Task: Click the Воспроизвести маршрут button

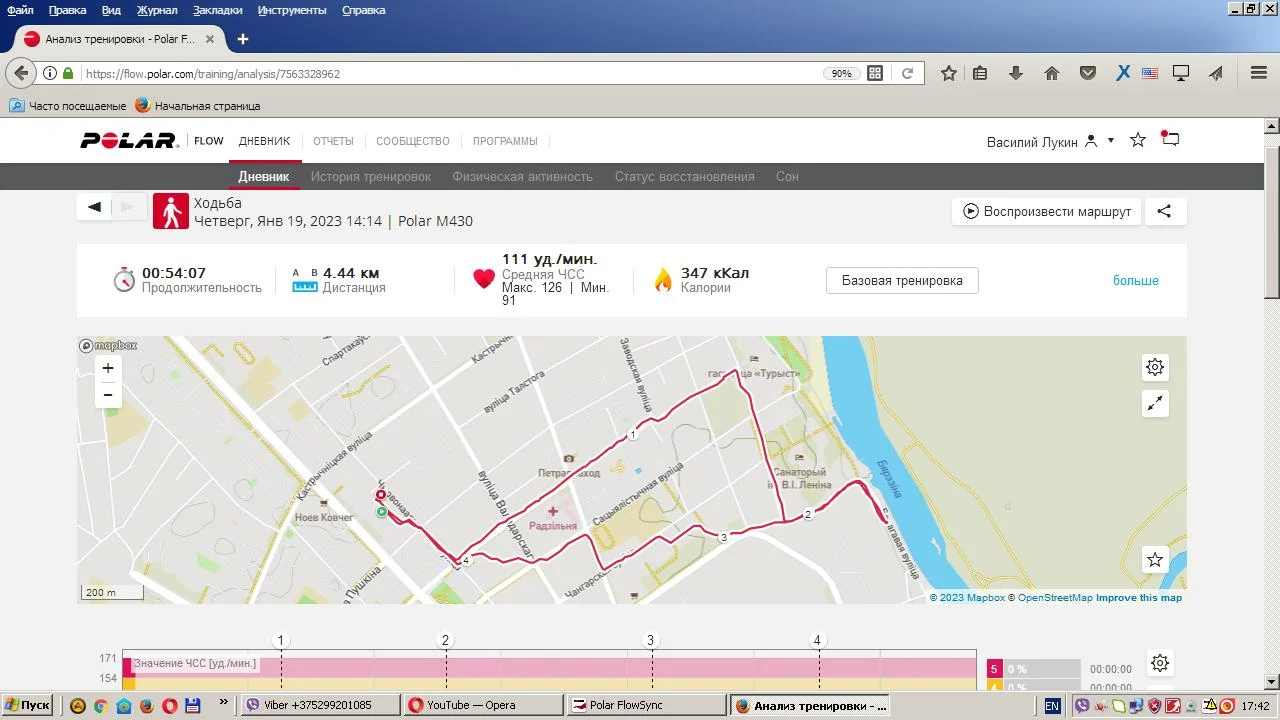Action: [1046, 211]
